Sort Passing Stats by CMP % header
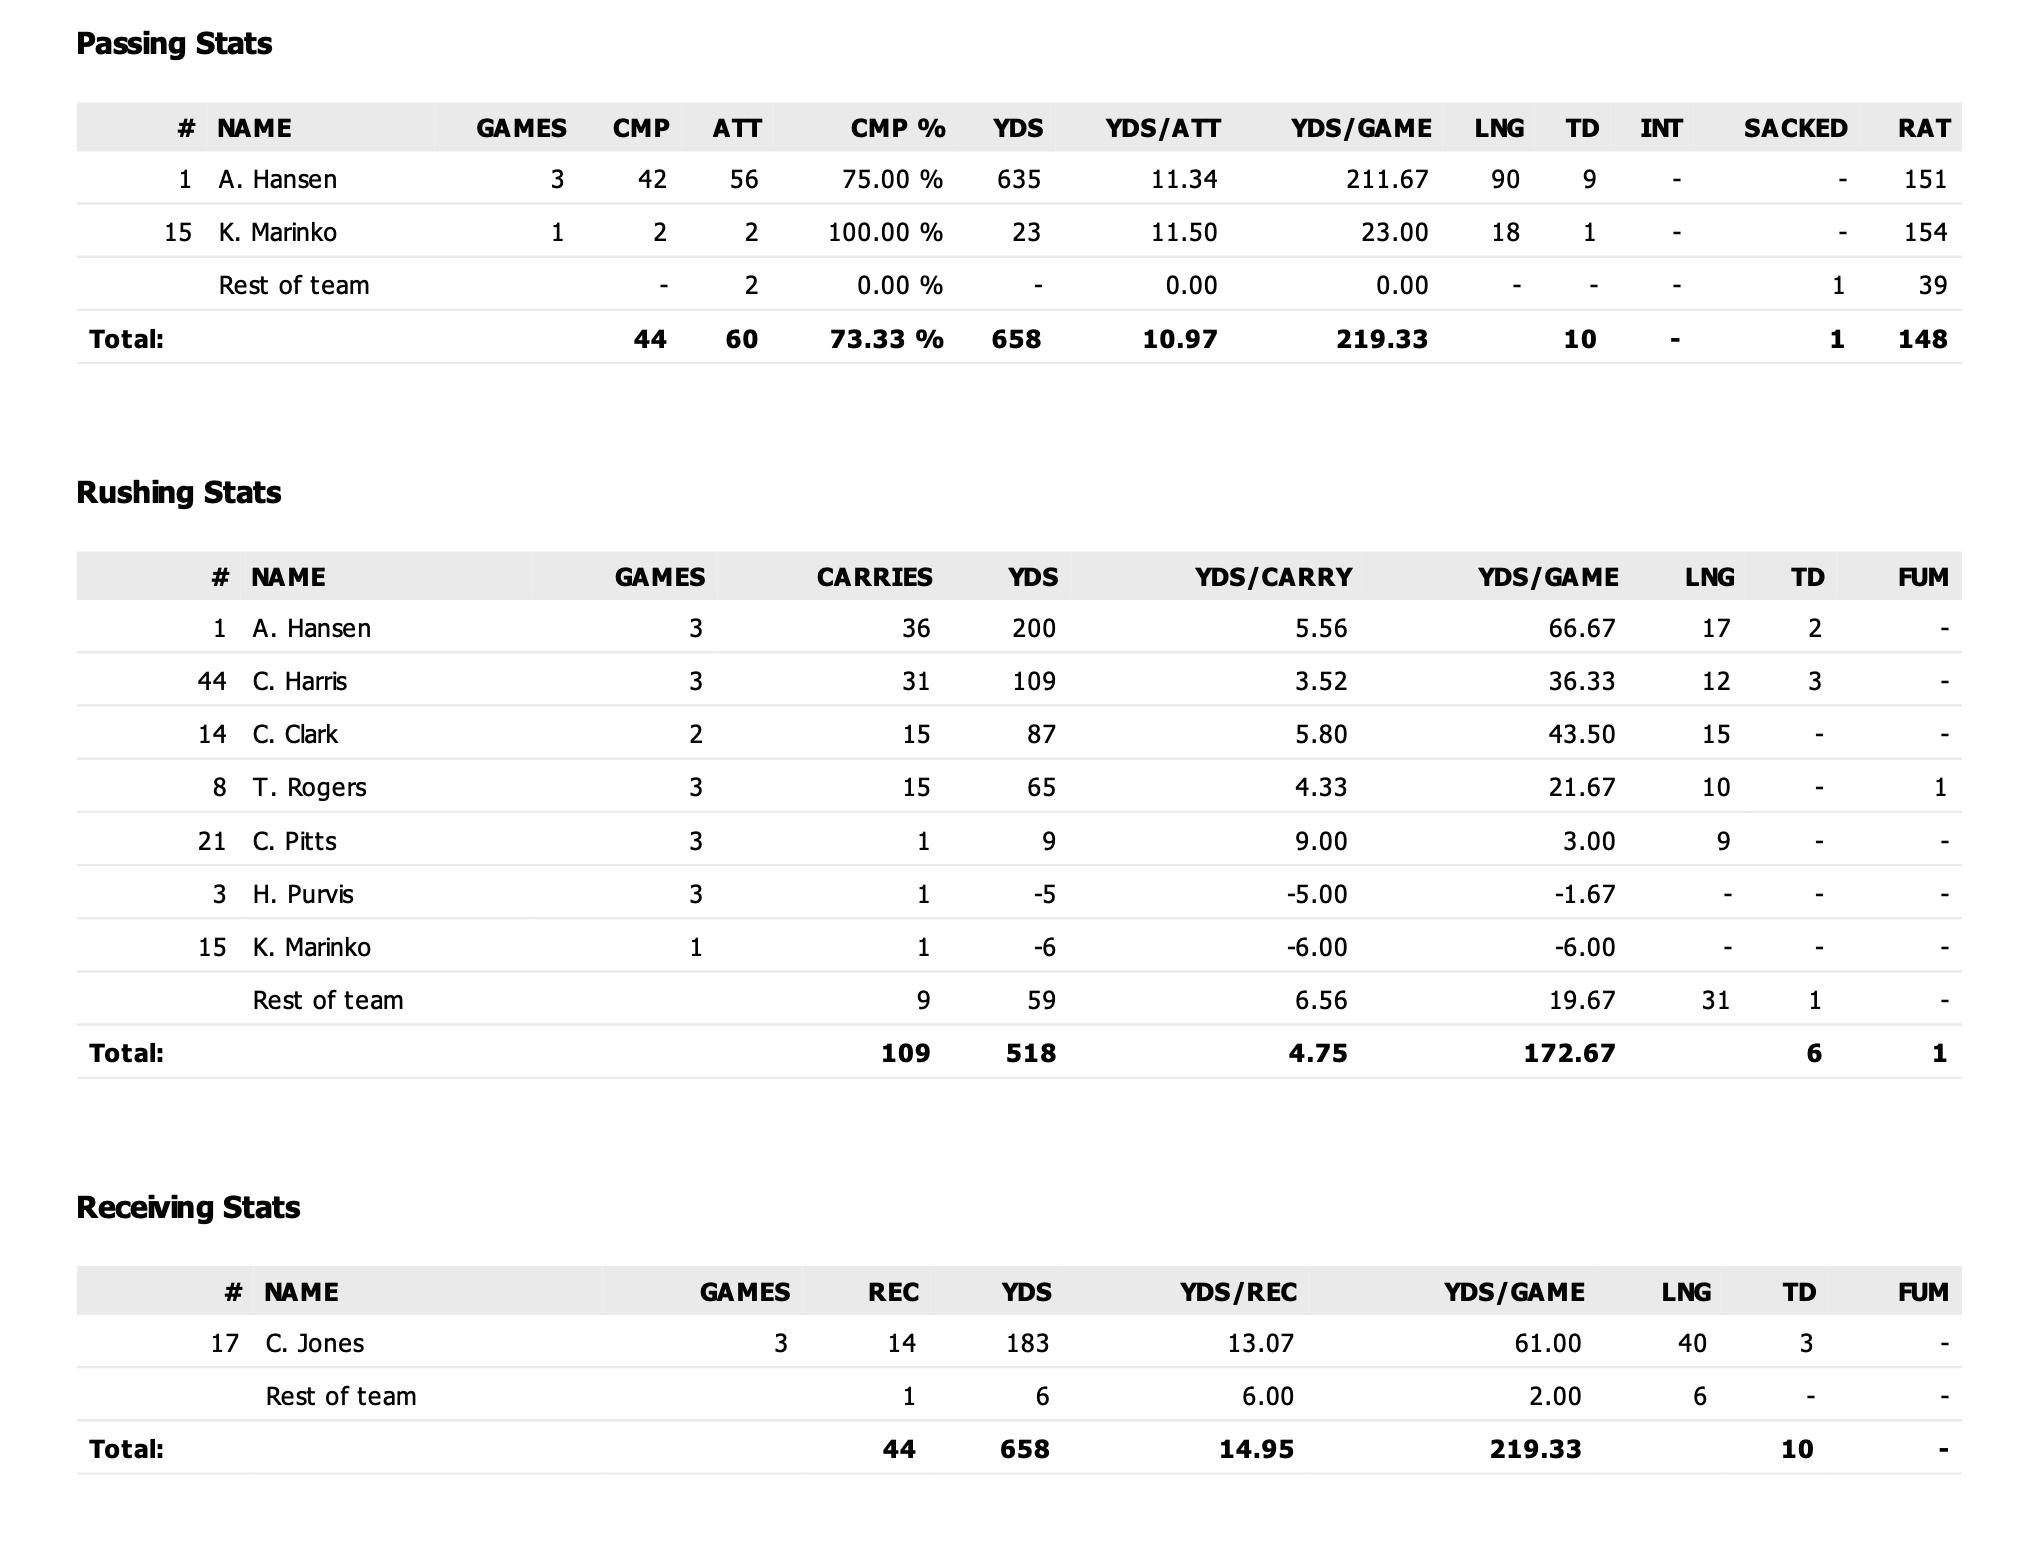This screenshot has width=2036, height=1542. coord(897,128)
